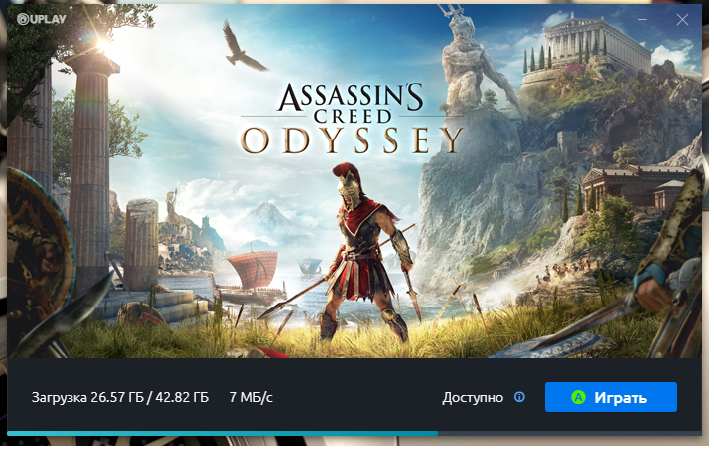Click the tall stone column on left
The height and width of the screenshot is (454, 714).
[91, 171]
